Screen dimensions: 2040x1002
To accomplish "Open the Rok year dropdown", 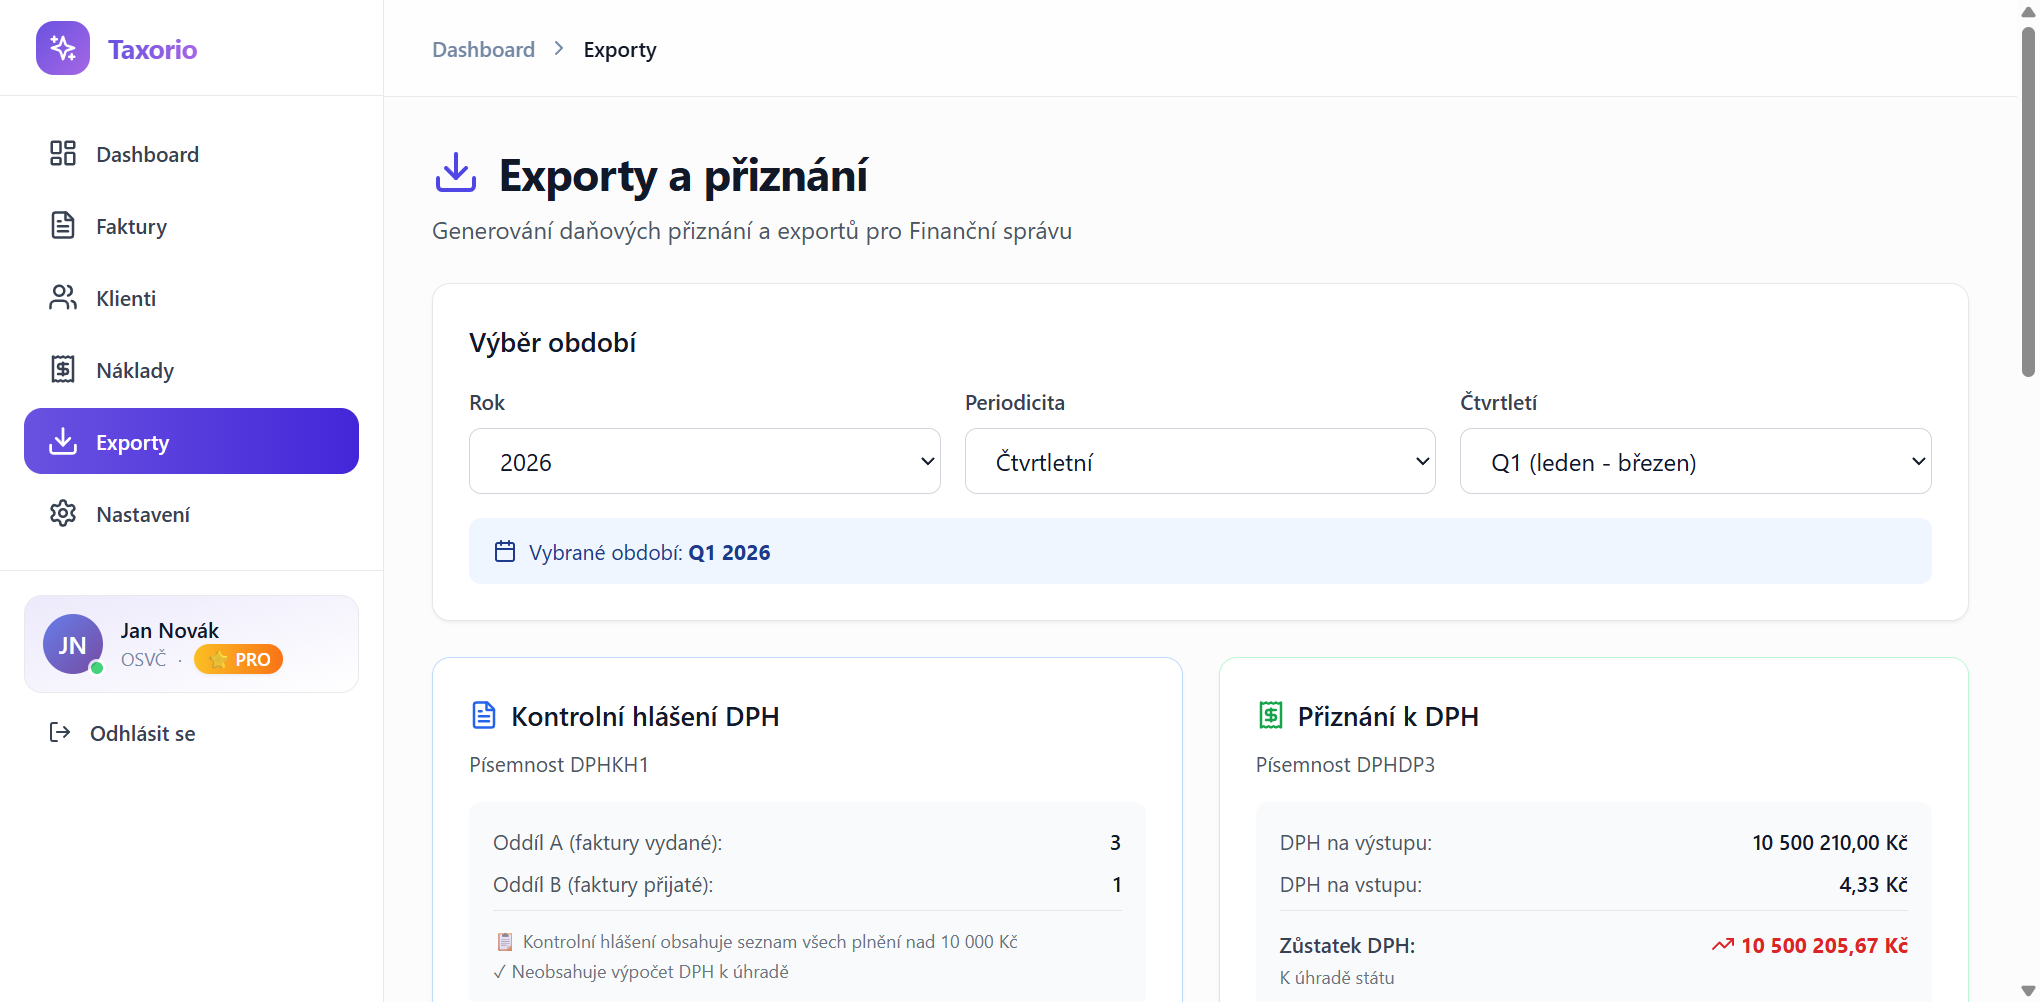I will point(704,461).
